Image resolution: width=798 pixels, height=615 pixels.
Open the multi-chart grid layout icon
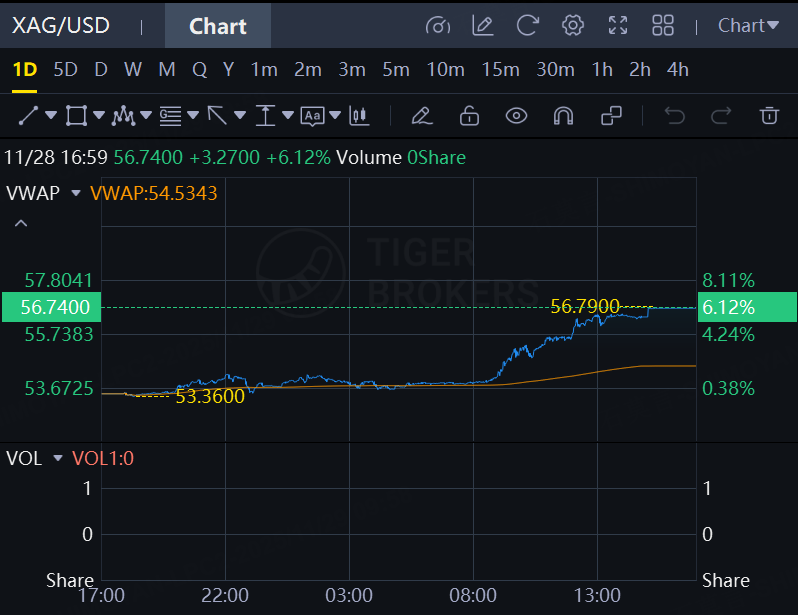663,25
